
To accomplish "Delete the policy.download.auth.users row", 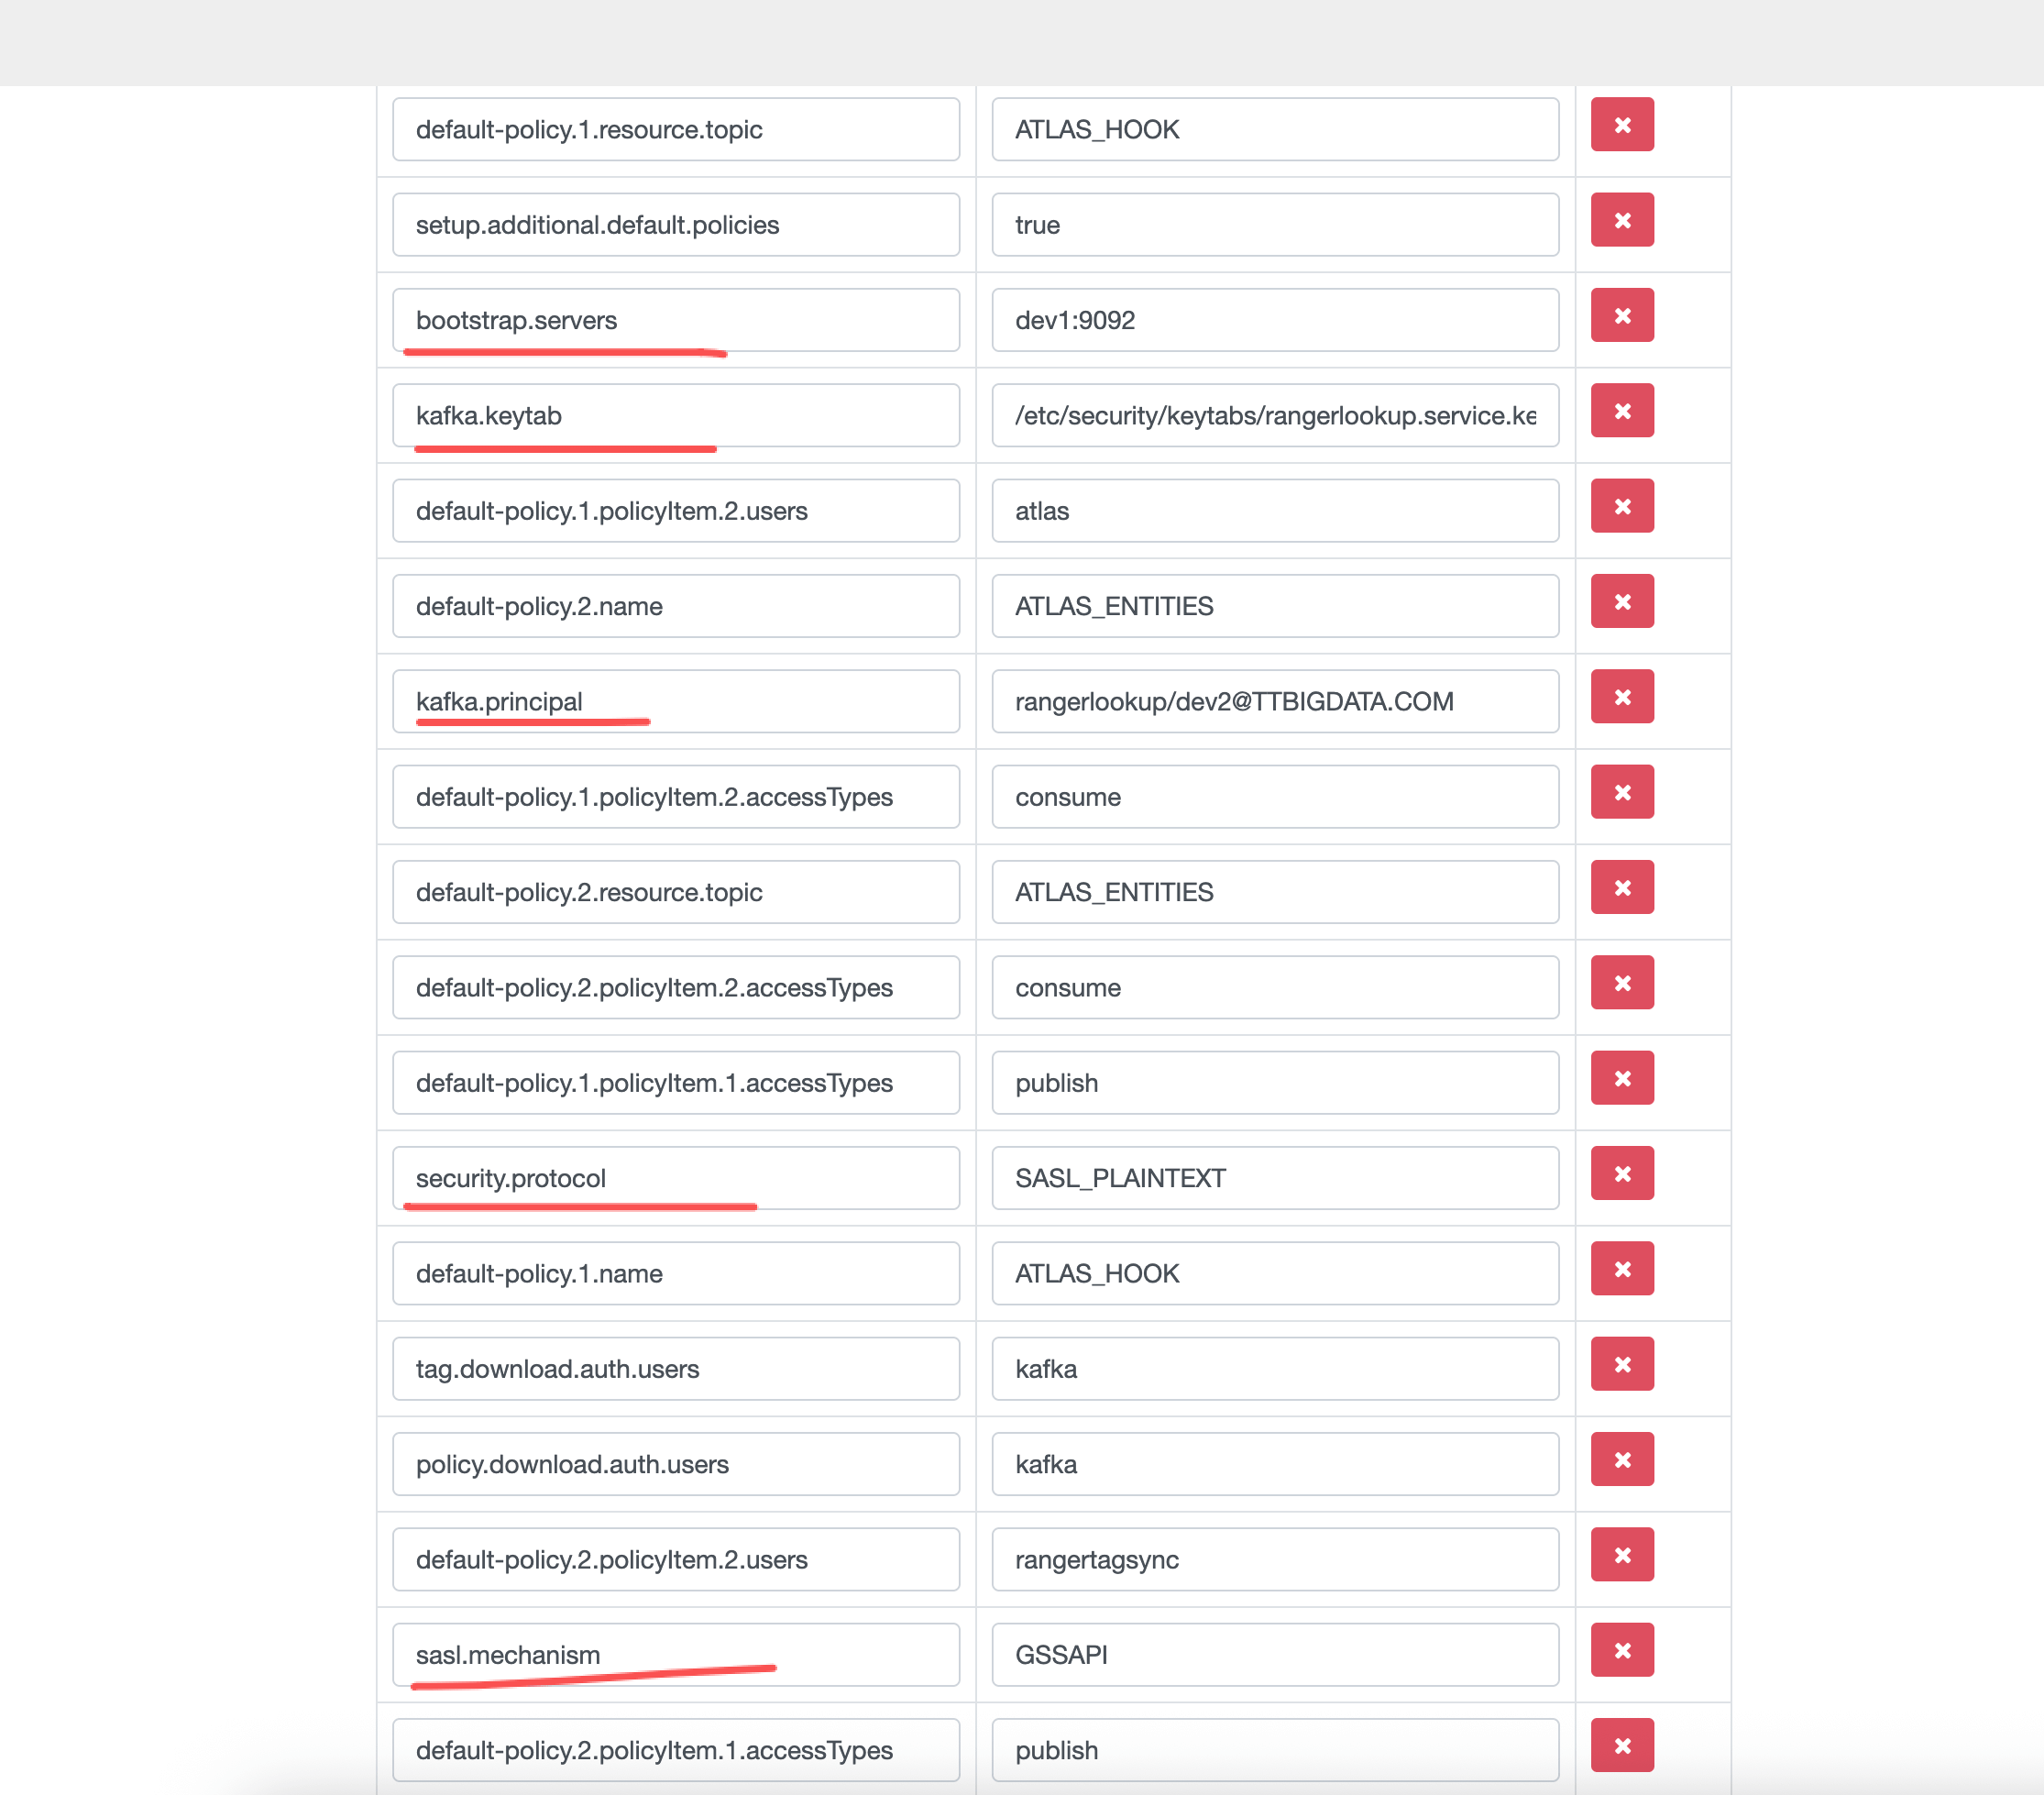I will coord(1621,1460).
